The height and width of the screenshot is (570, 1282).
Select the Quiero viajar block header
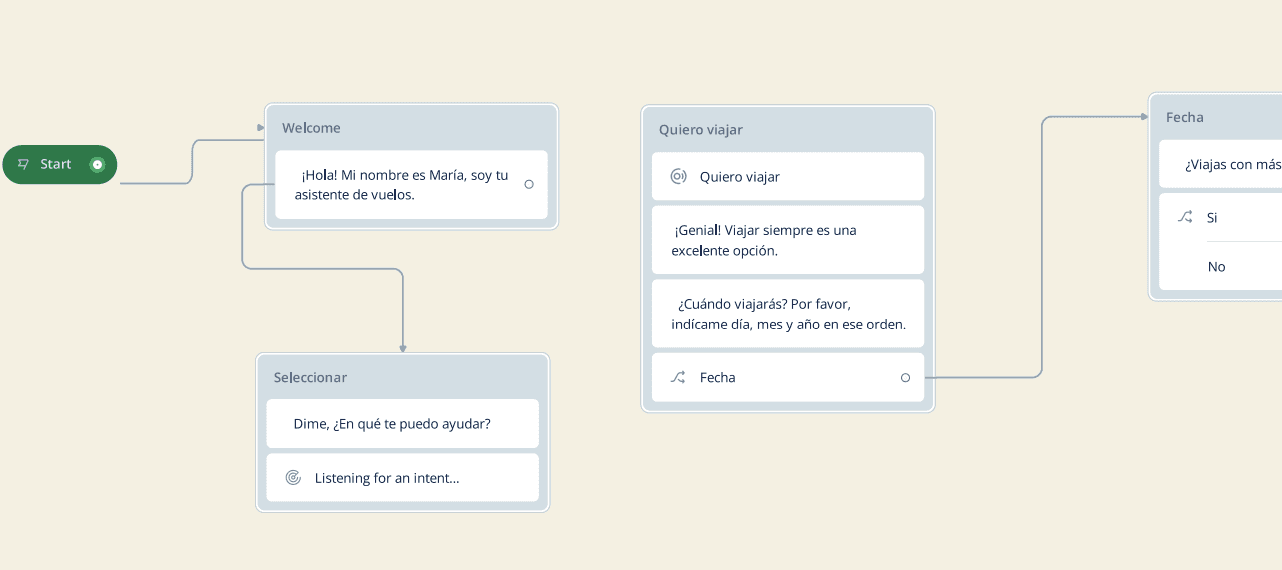(788, 130)
